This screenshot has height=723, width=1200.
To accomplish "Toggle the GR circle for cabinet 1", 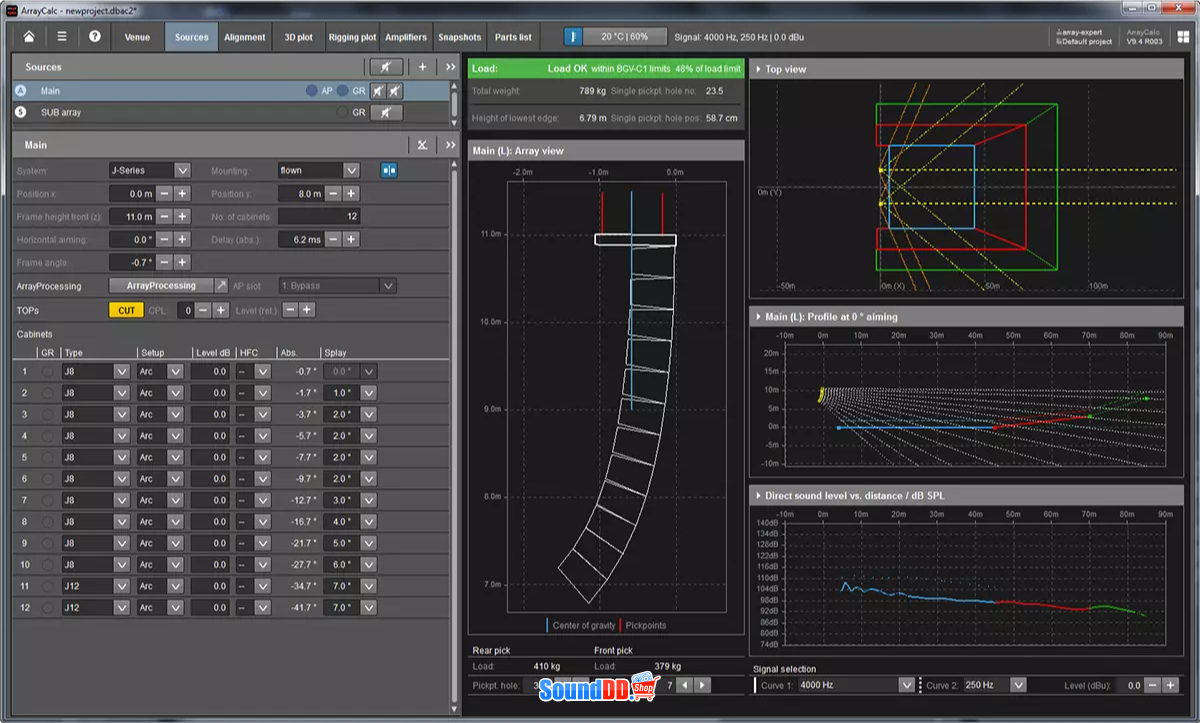I will [x=47, y=372].
